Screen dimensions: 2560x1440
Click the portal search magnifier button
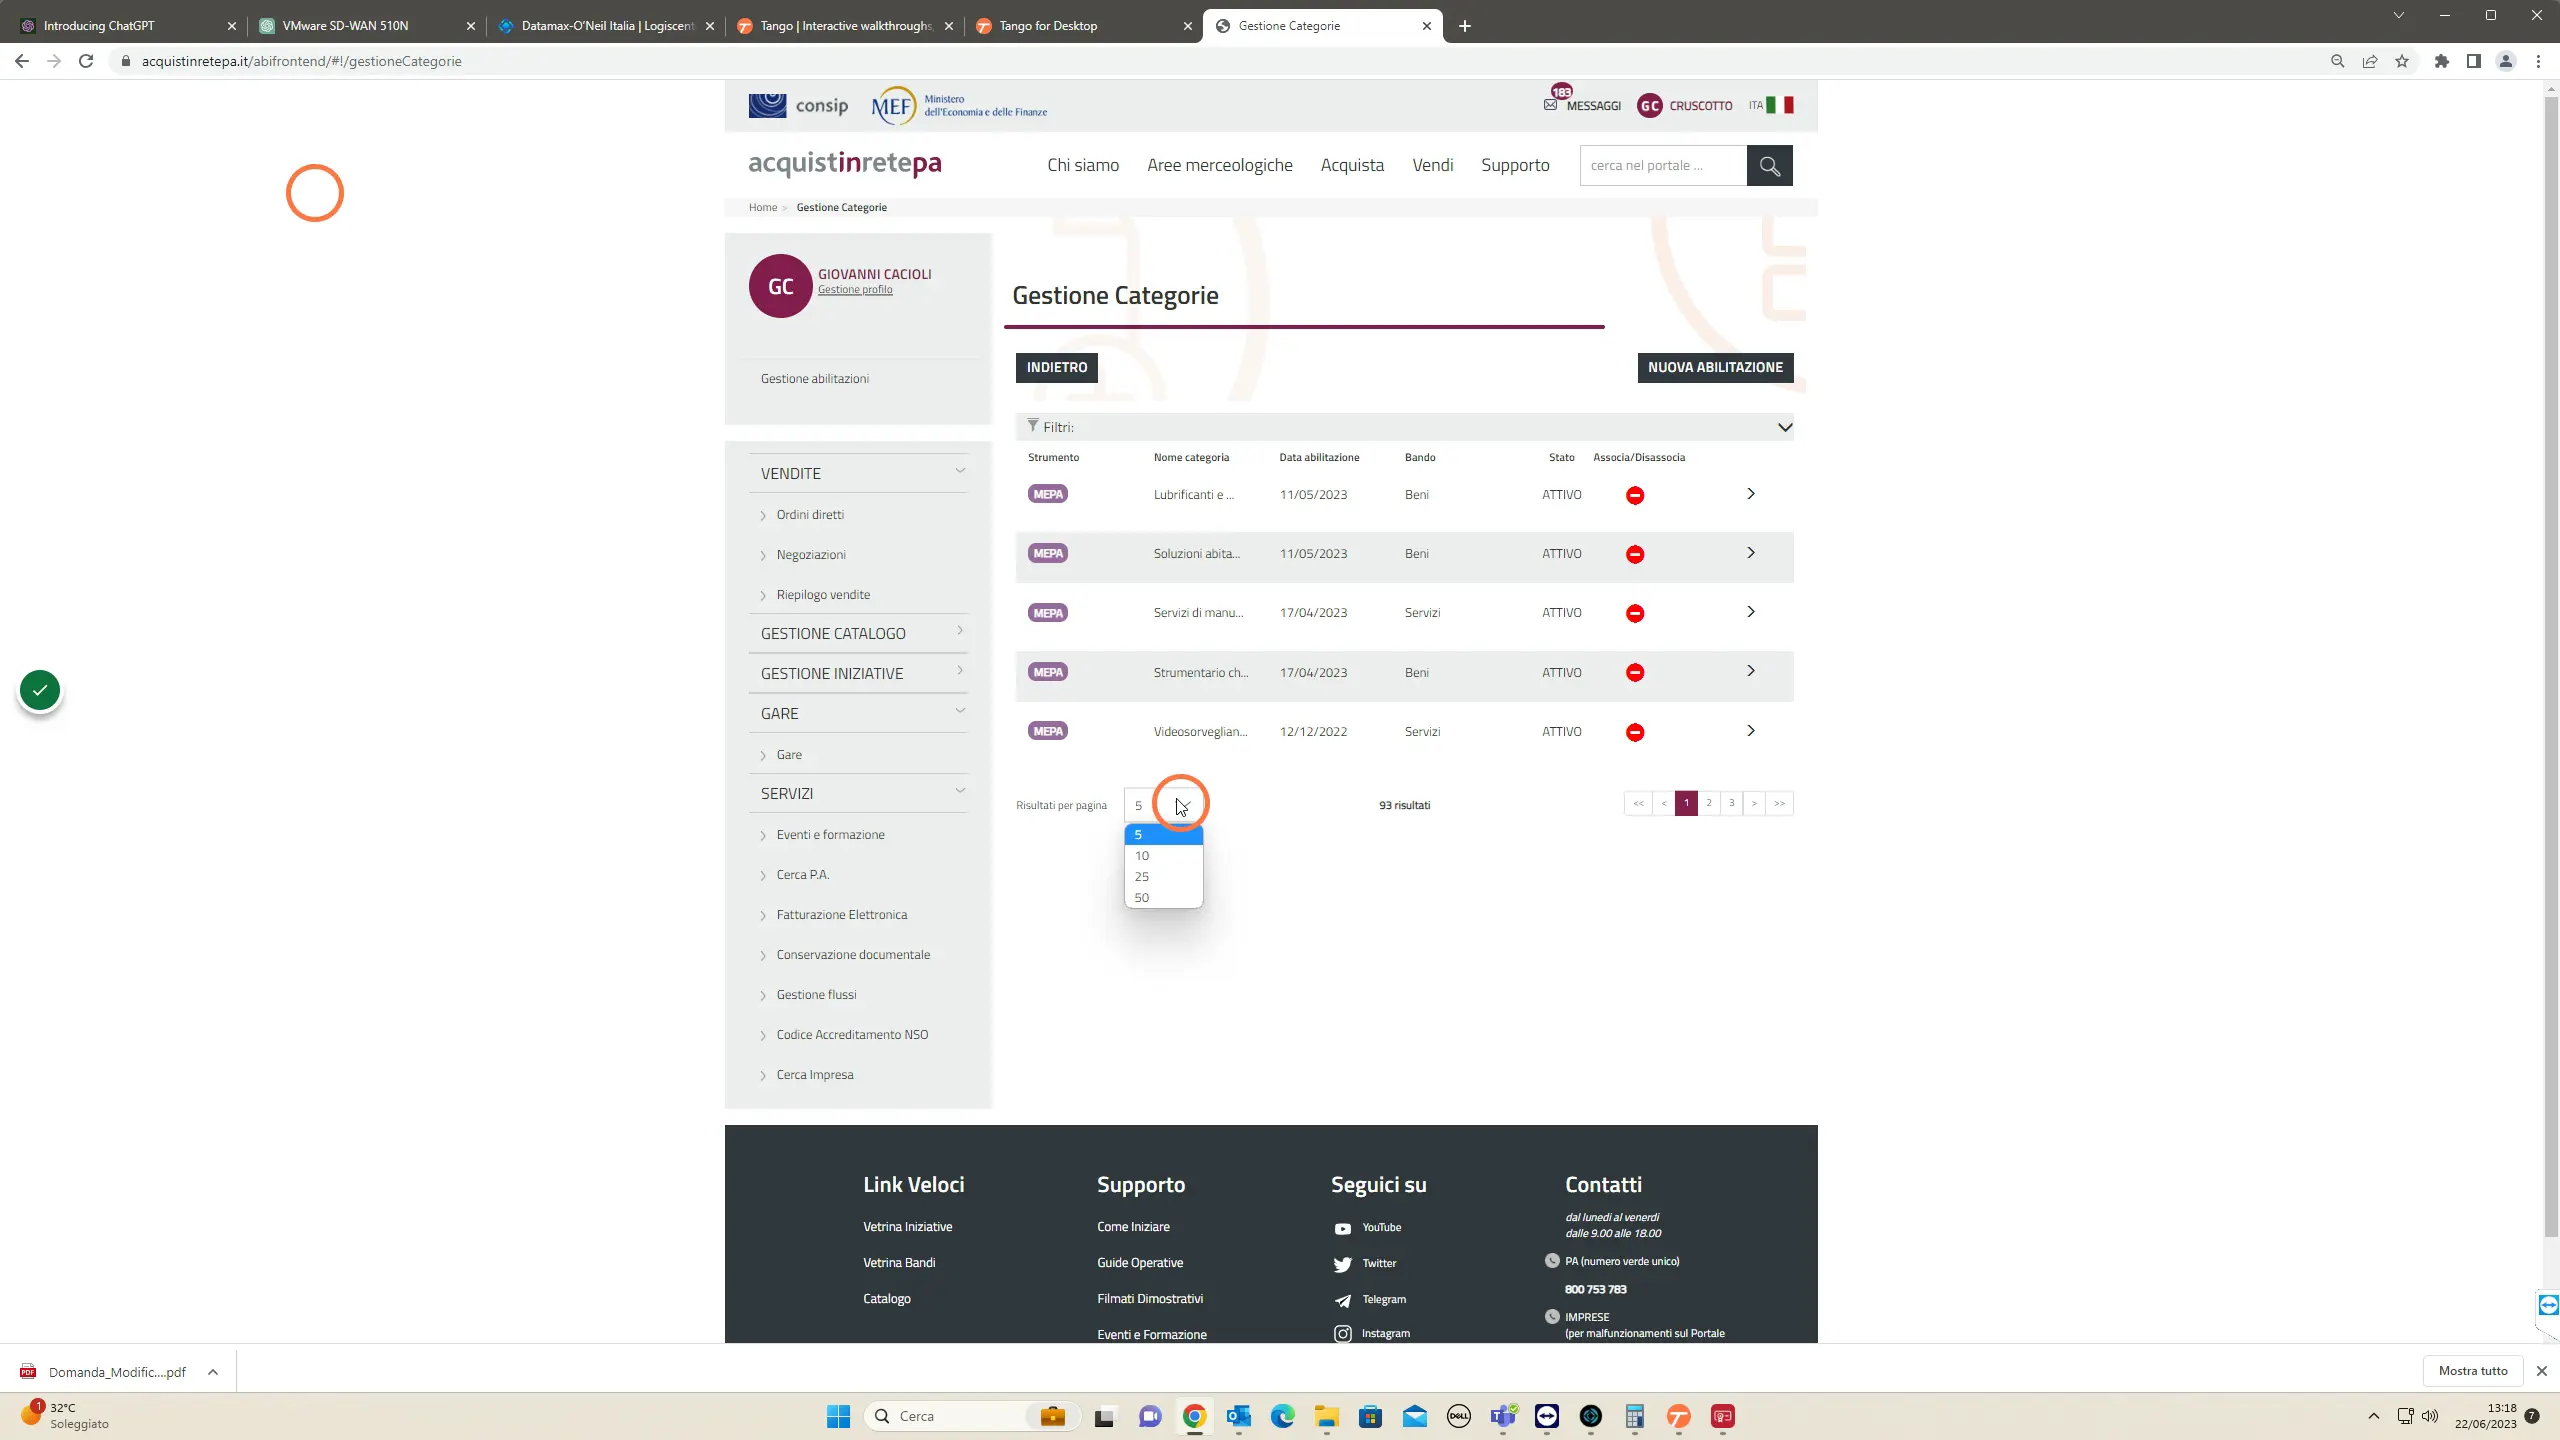coord(1769,165)
